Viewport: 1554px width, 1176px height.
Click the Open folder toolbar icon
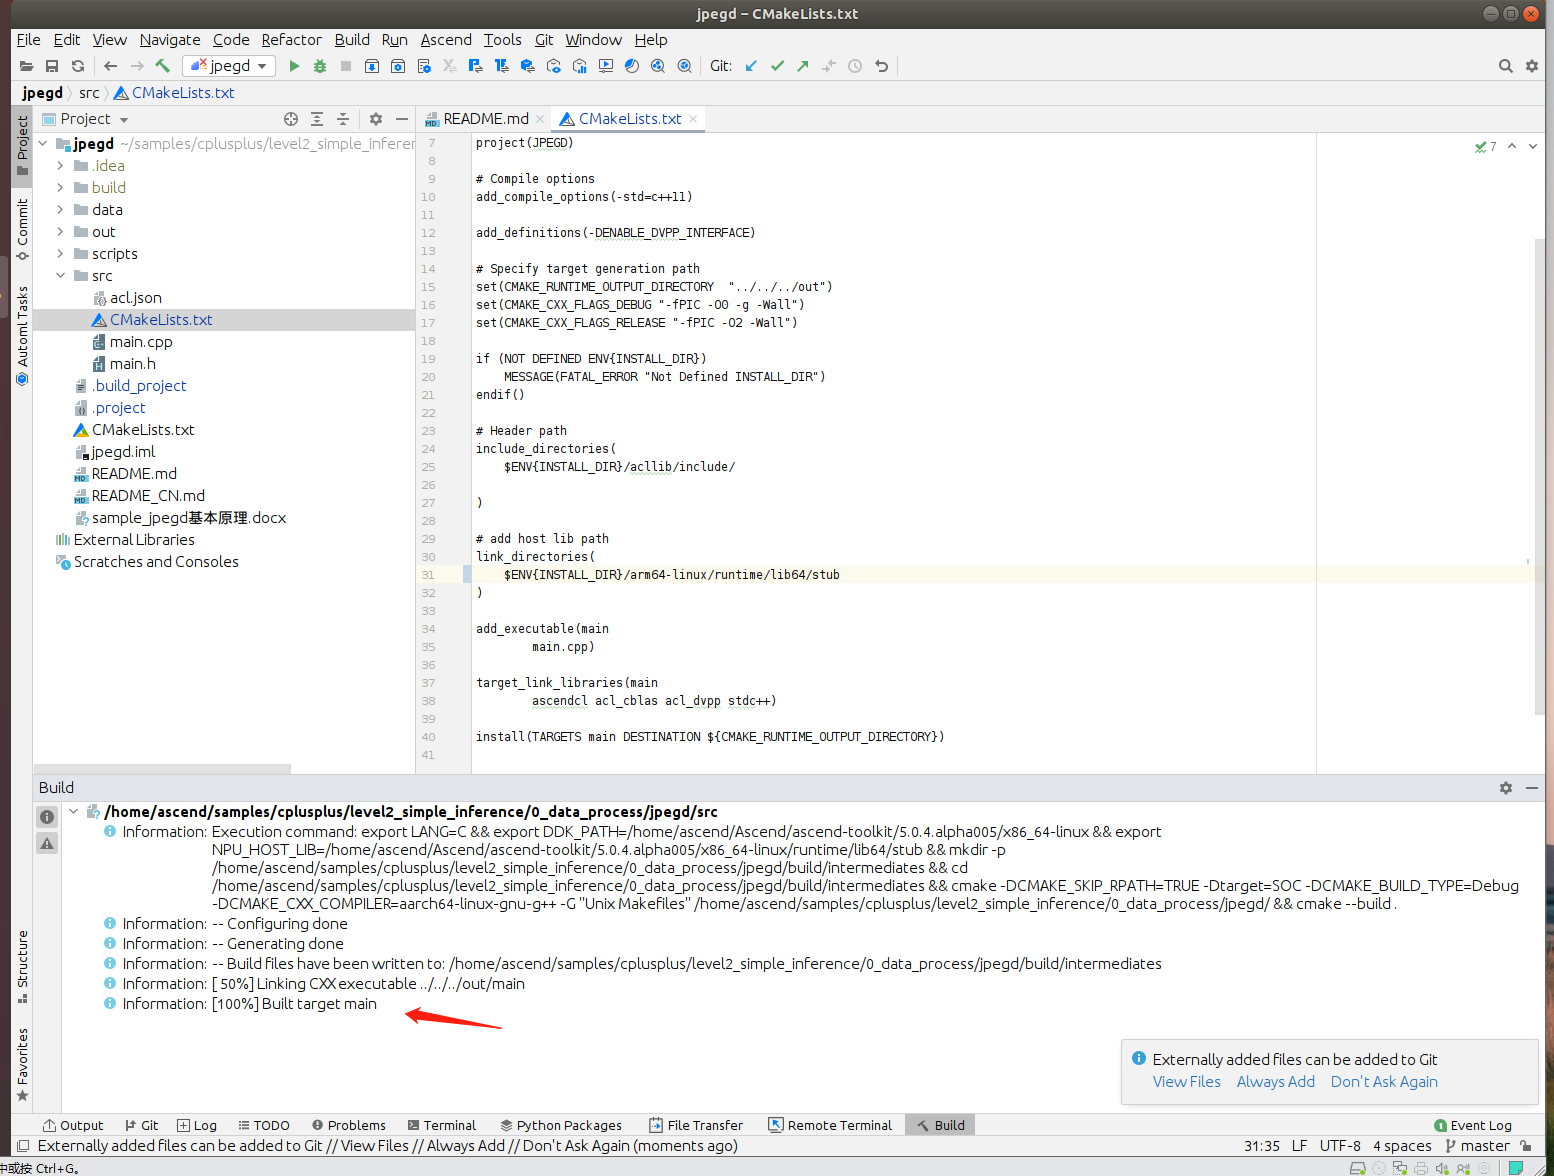[x=26, y=66]
